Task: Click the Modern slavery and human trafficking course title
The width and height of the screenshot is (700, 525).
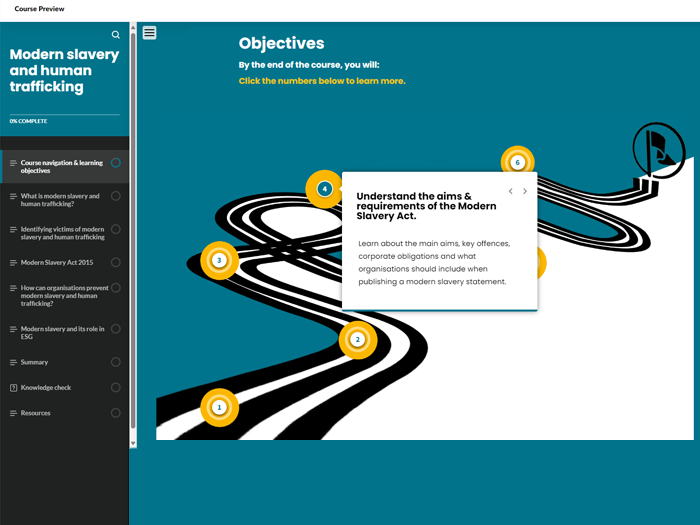Action: point(64,71)
